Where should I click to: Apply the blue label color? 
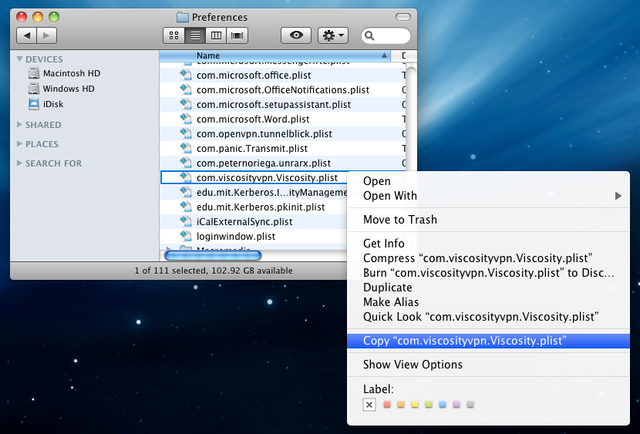click(442, 404)
